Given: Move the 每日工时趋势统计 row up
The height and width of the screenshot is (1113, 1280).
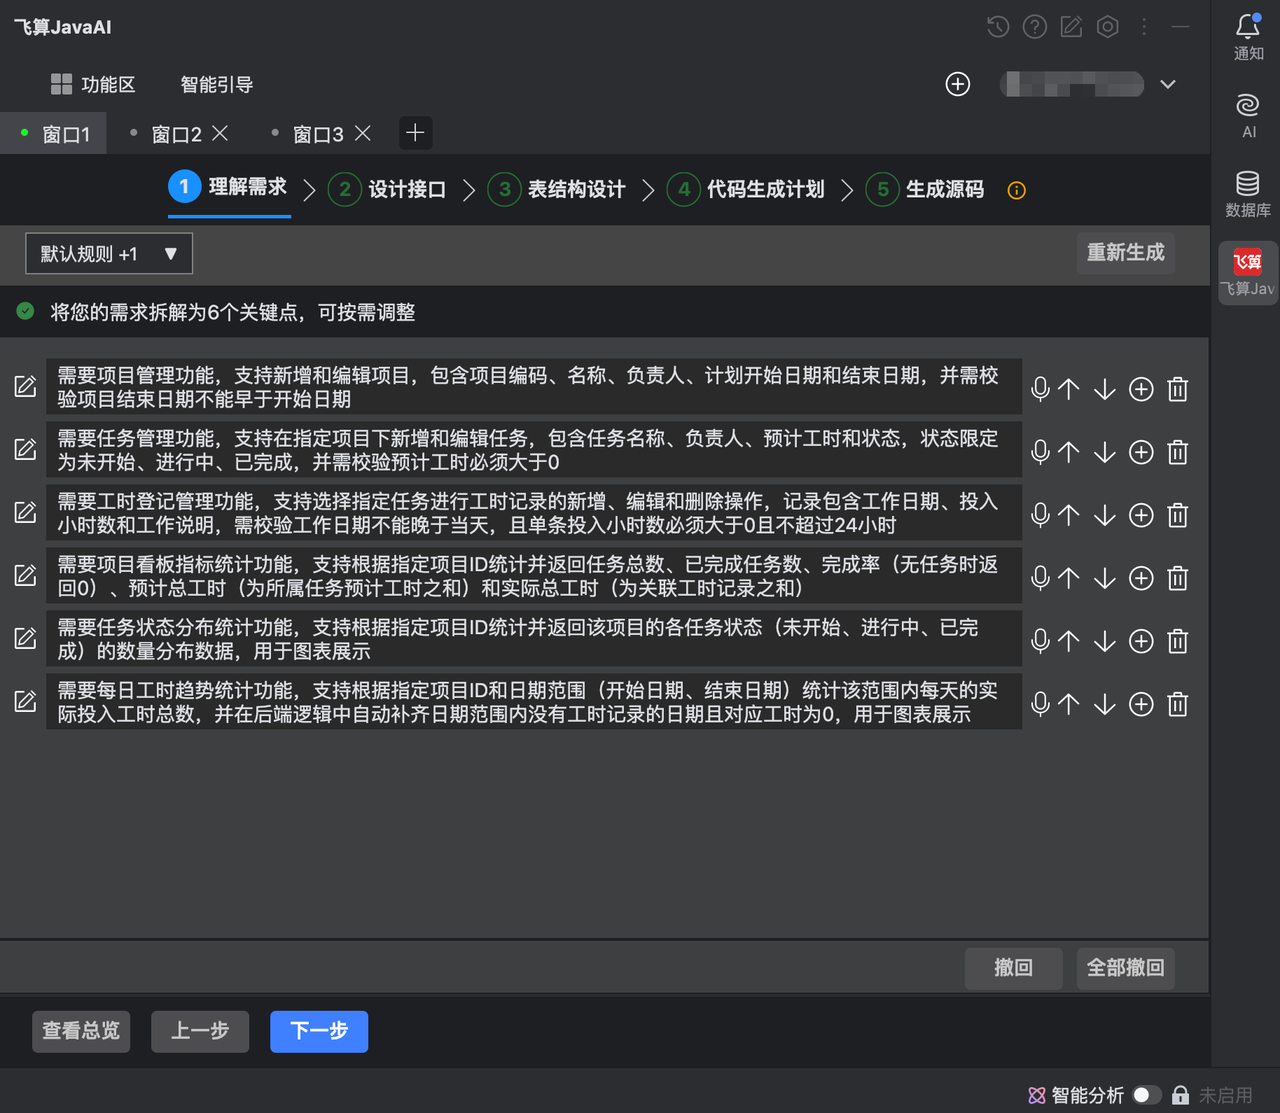Looking at the screenshot, I should click(1069, 704).
